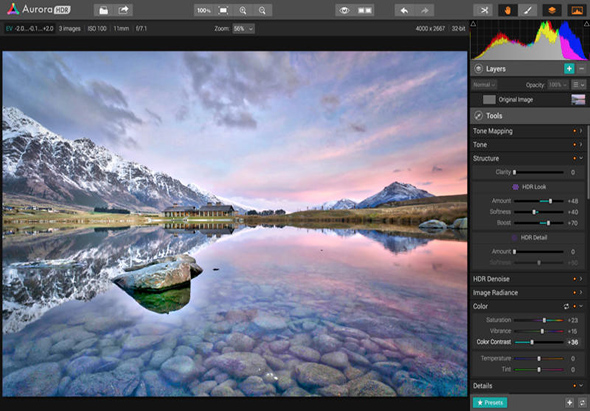Image resolution: width=590 pixels, height=411 pixels.
Task: Zoom out with the minus magnifier
Action: 262,11
